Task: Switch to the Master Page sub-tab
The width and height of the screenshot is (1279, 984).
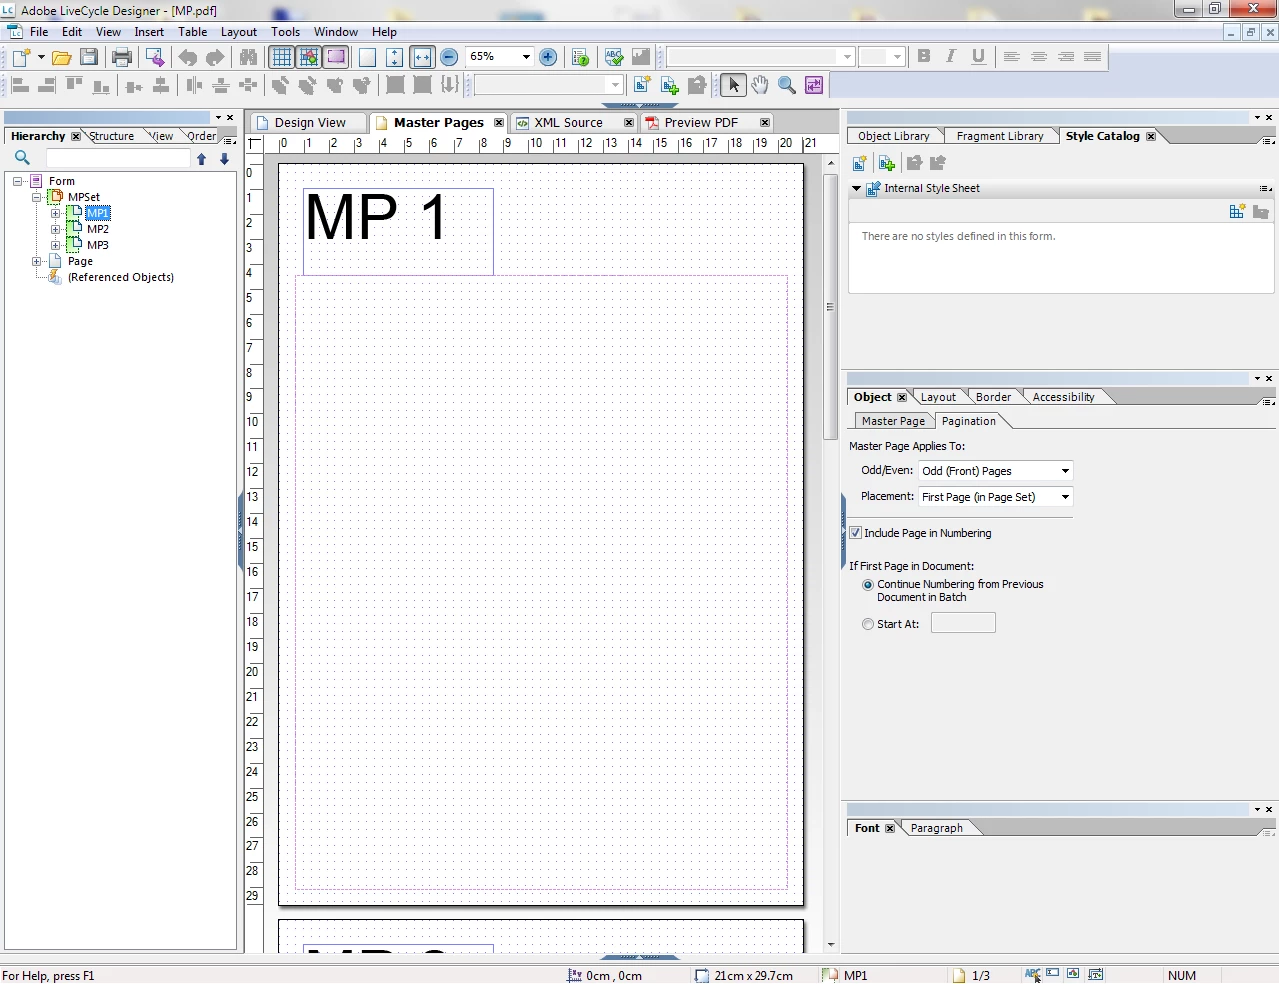Action: tap(893, 421)
